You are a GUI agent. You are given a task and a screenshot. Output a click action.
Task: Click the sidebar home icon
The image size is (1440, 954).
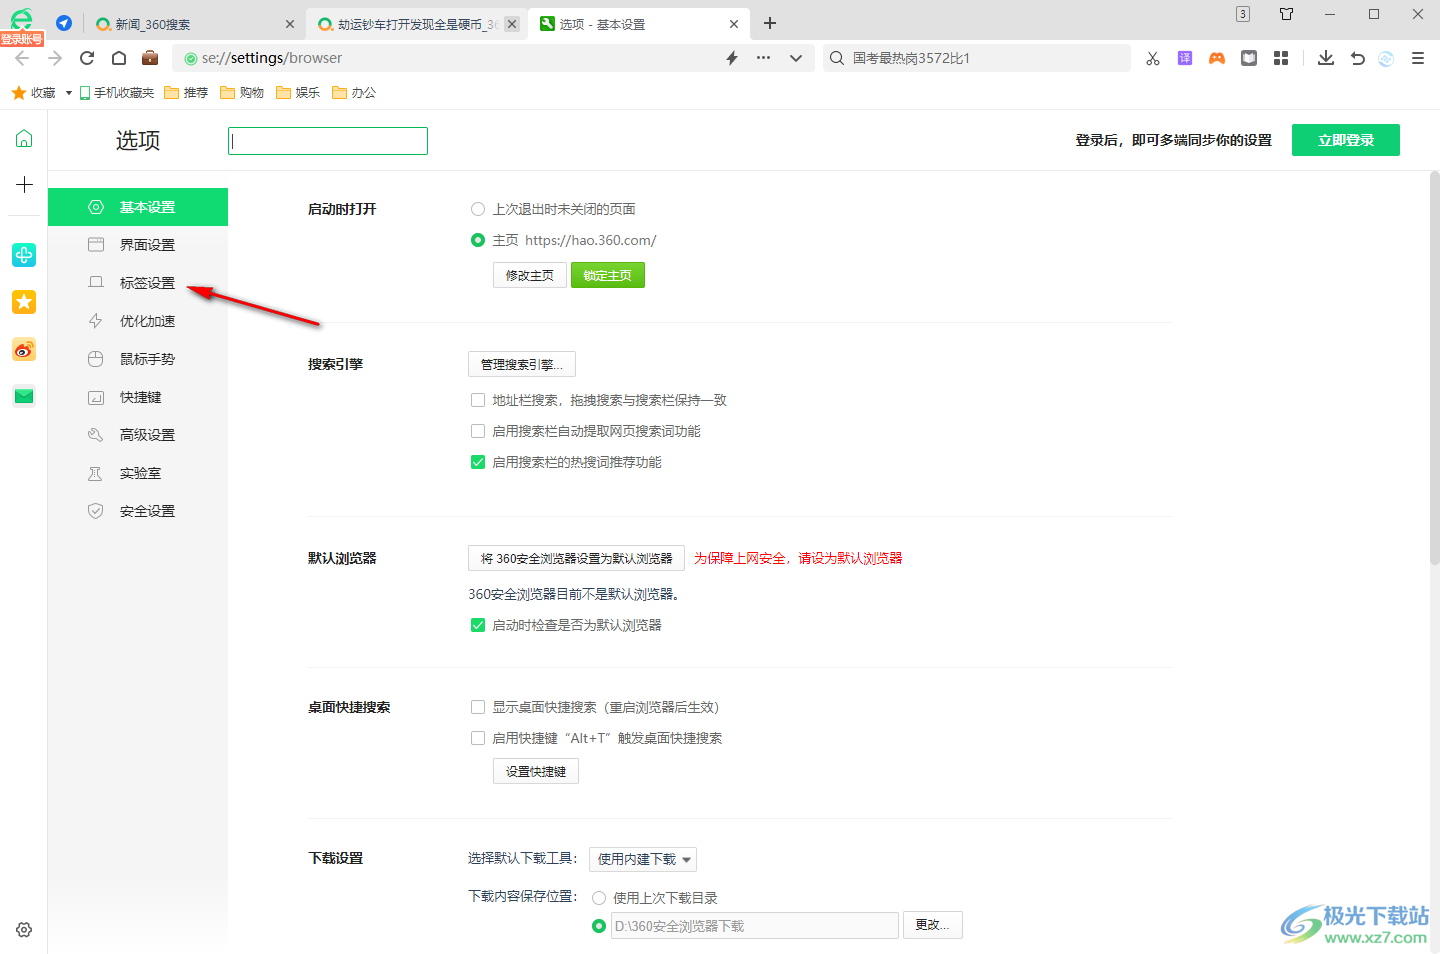point(24,139)
